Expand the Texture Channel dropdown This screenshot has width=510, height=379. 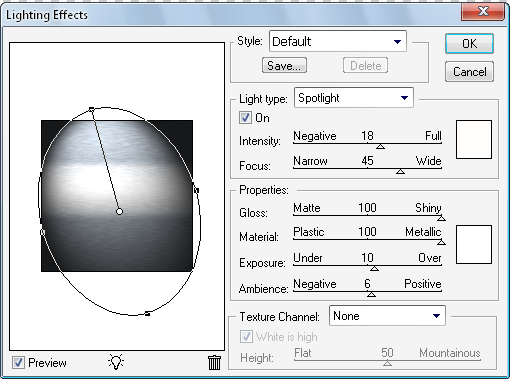[x=387, y=315]
